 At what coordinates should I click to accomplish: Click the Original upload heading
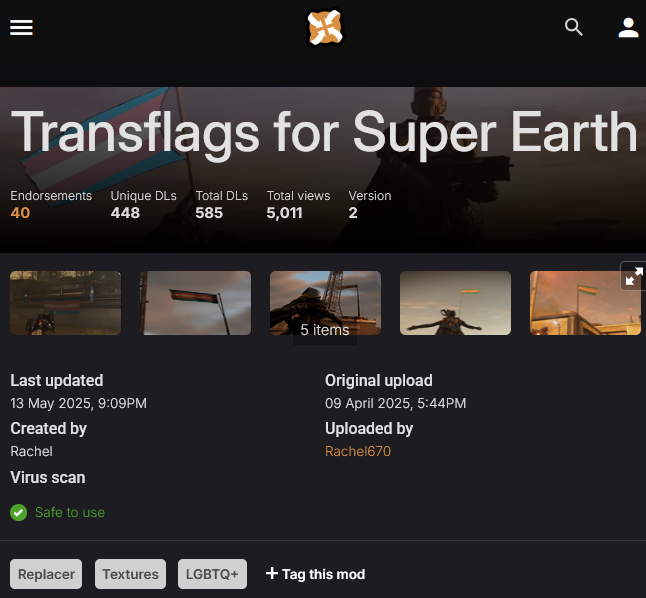coord(379,380)
